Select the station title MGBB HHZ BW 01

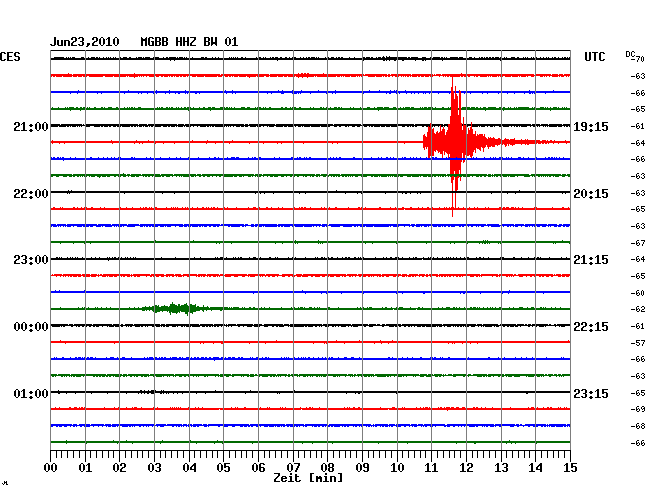[x=189, y=42]
